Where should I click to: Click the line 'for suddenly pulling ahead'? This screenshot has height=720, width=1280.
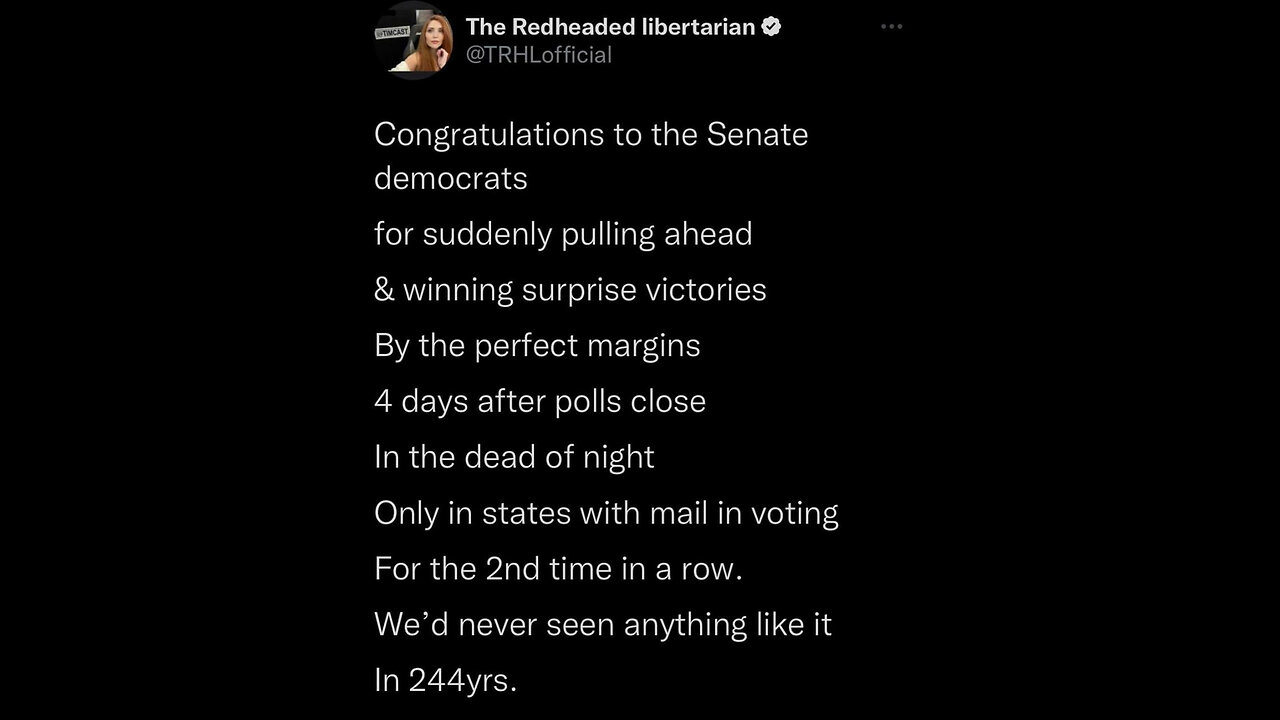tap(563, 234)
